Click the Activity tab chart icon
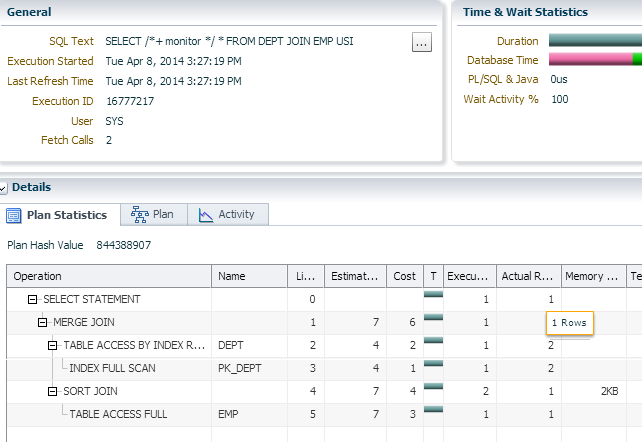Screen dimensions: 642x442 [x=206, y=214]
